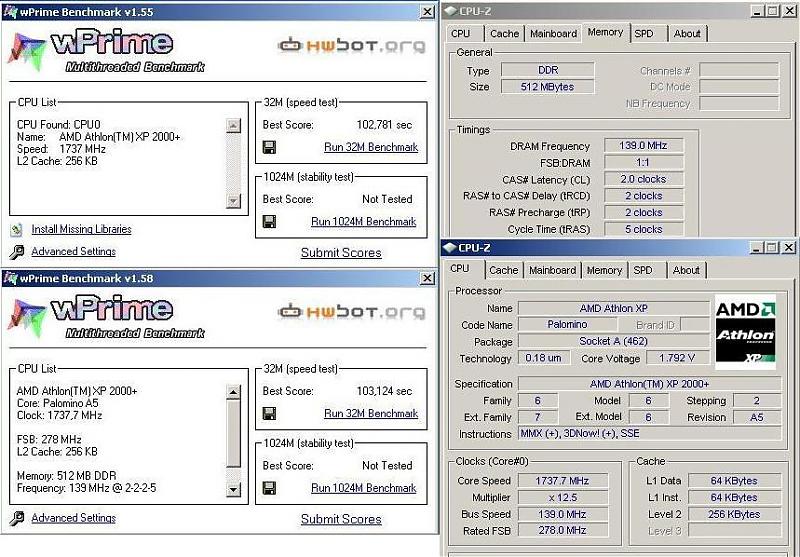800x557 pixels.
Task: Click the Code Name Palomino field
Action: 567,324
